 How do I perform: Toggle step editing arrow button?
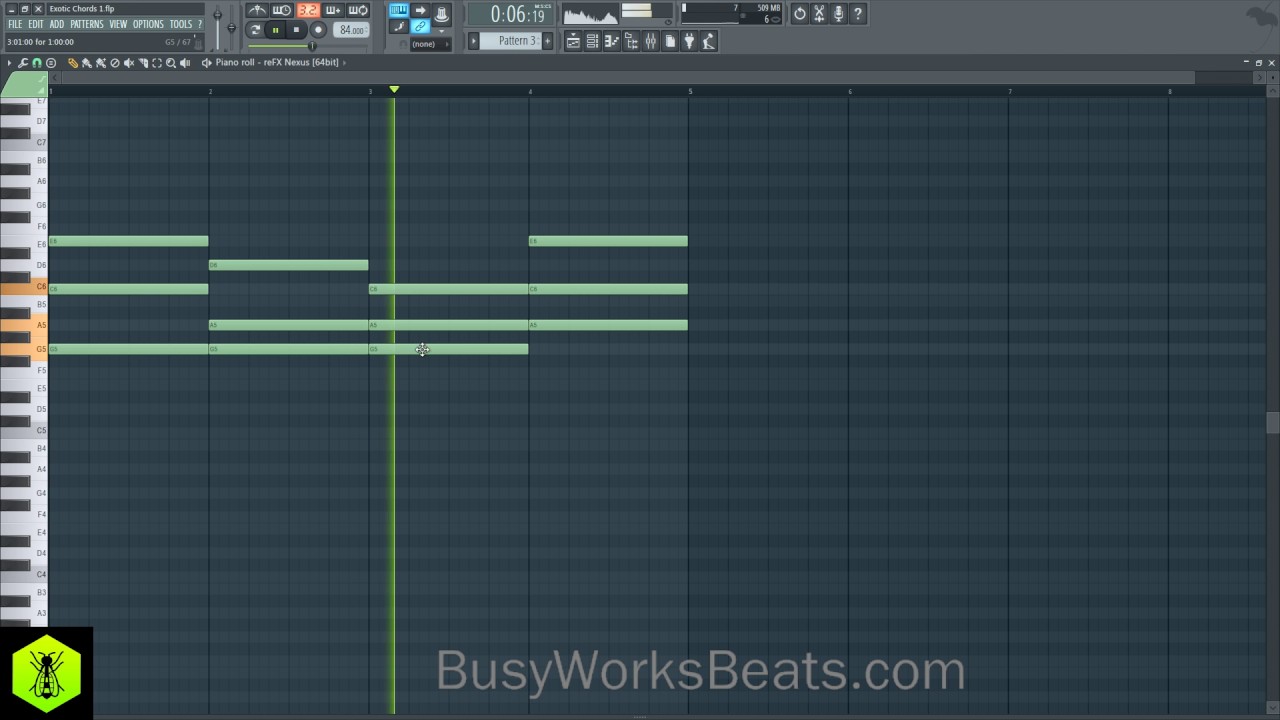pyautogui.click(x=420, y=10)
